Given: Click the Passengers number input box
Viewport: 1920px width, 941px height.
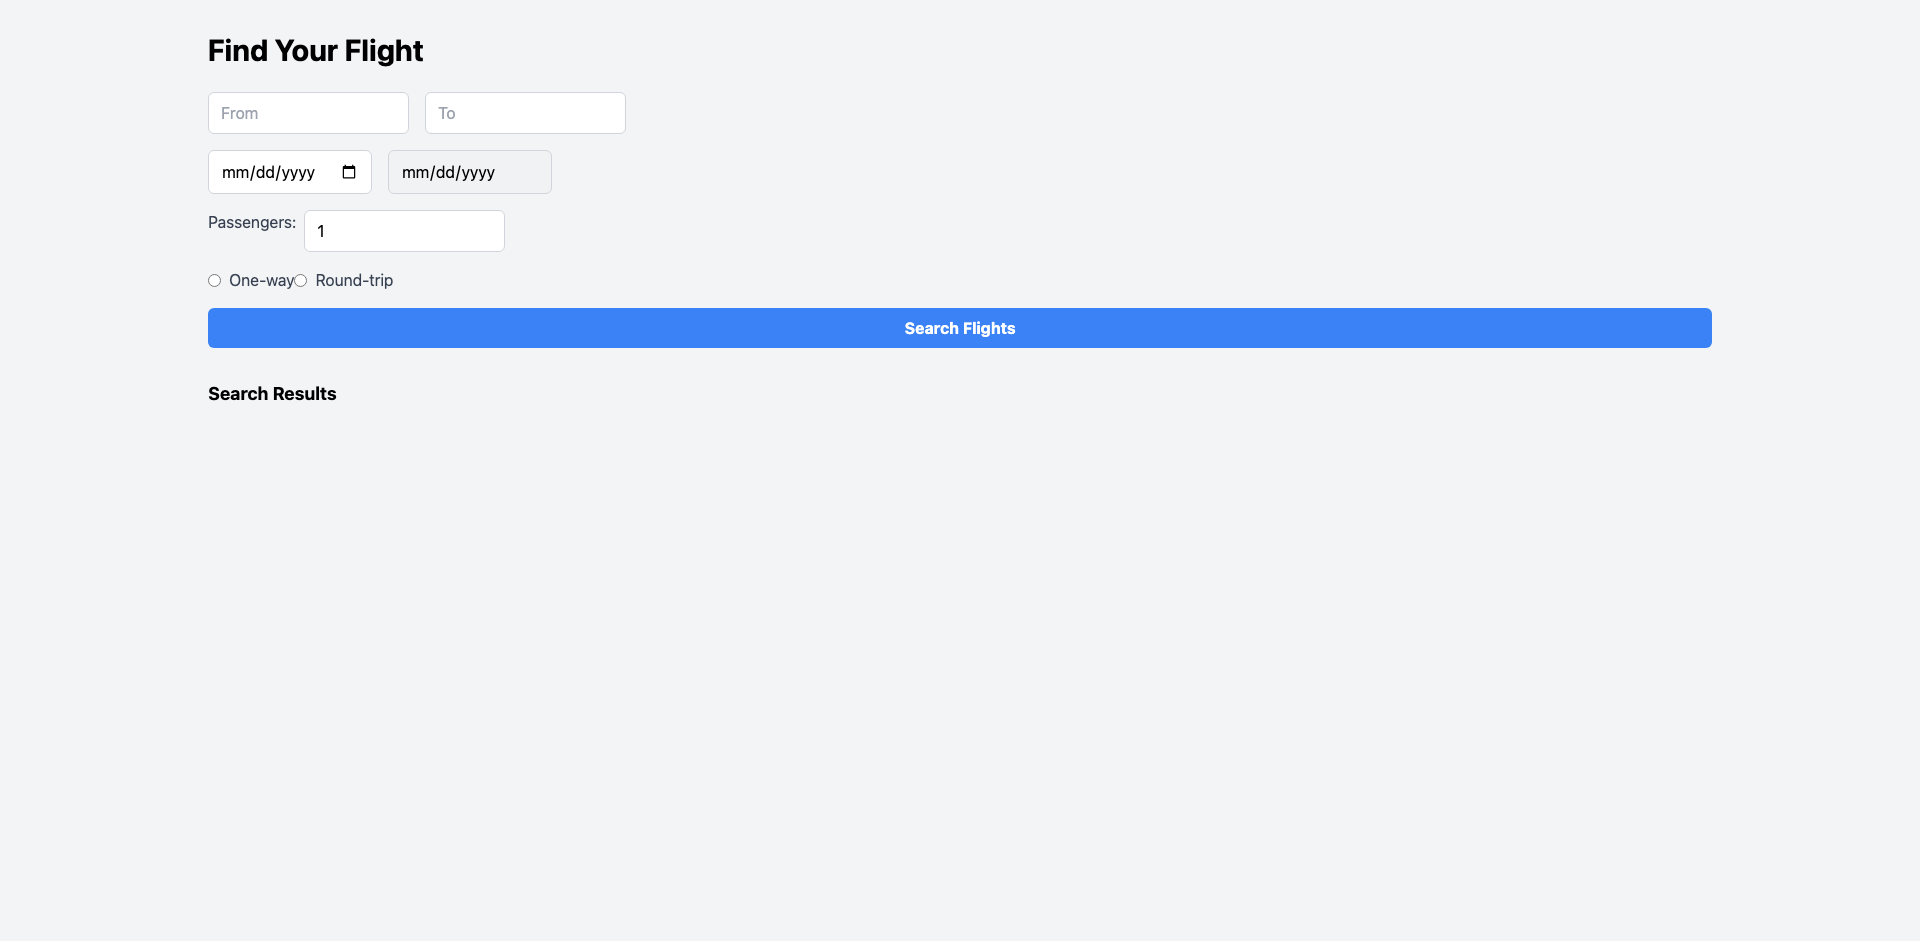Looking at the screenshot, I should coord(404,231).
